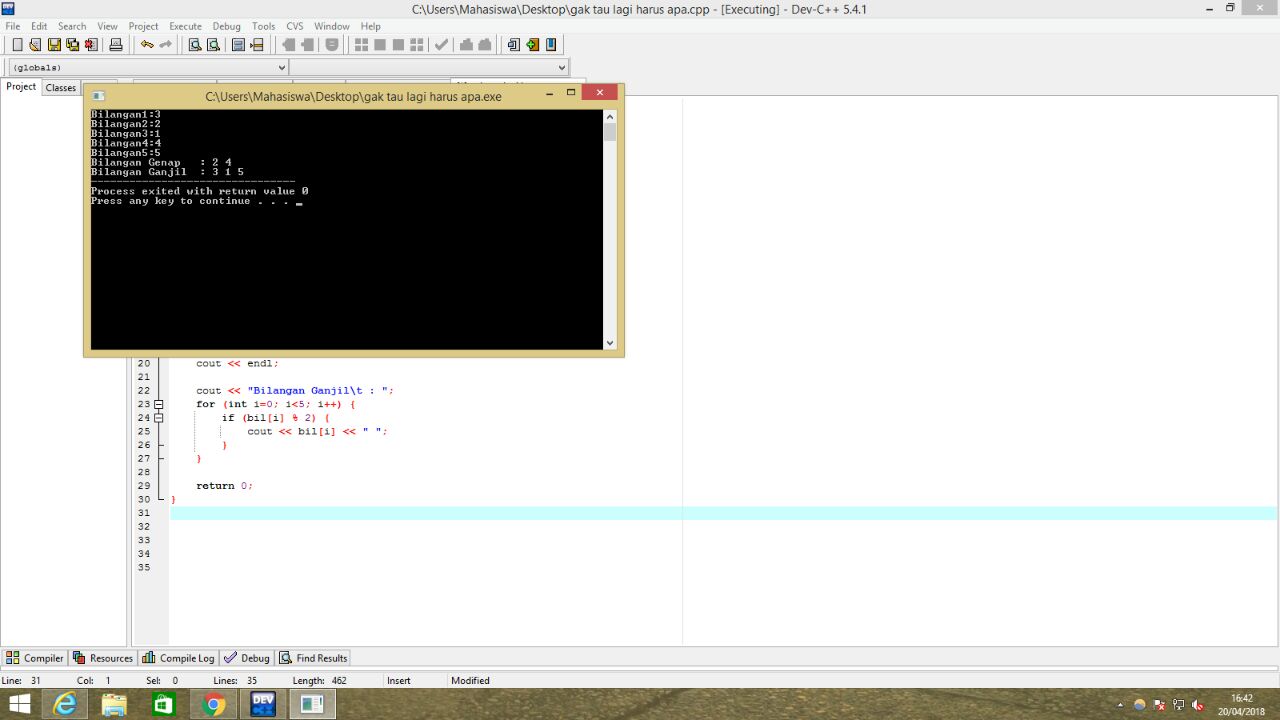Select the Undo icon on the toolbar

pos(148,44)
